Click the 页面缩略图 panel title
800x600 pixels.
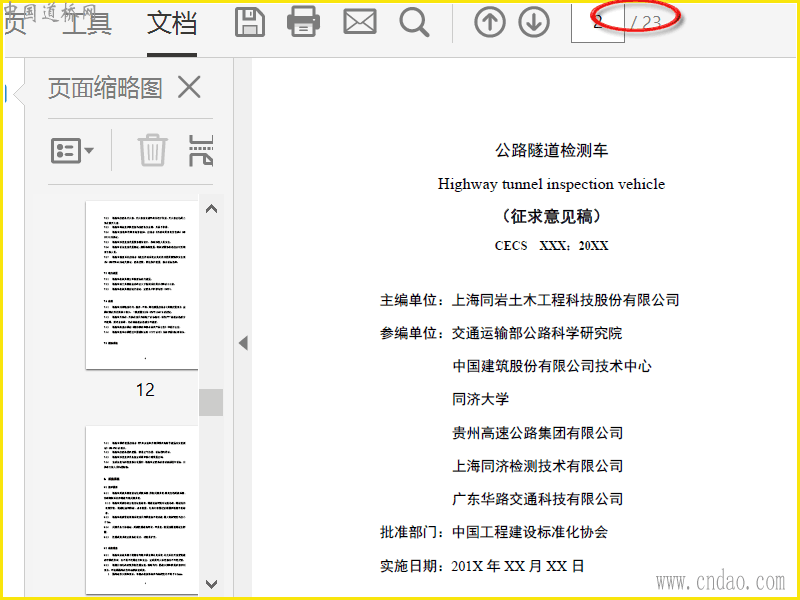click(x=105, y=88)
